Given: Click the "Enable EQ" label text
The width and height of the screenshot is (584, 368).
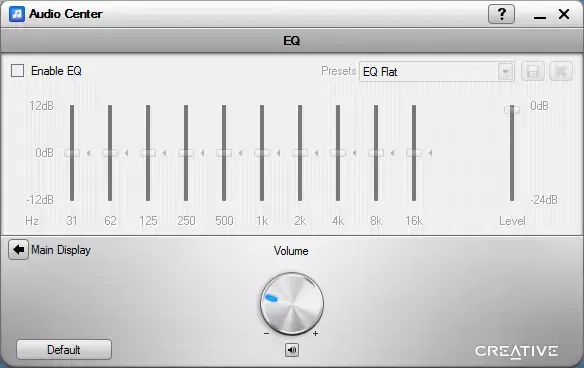Looking at the screenshot, I should point(56,71).
